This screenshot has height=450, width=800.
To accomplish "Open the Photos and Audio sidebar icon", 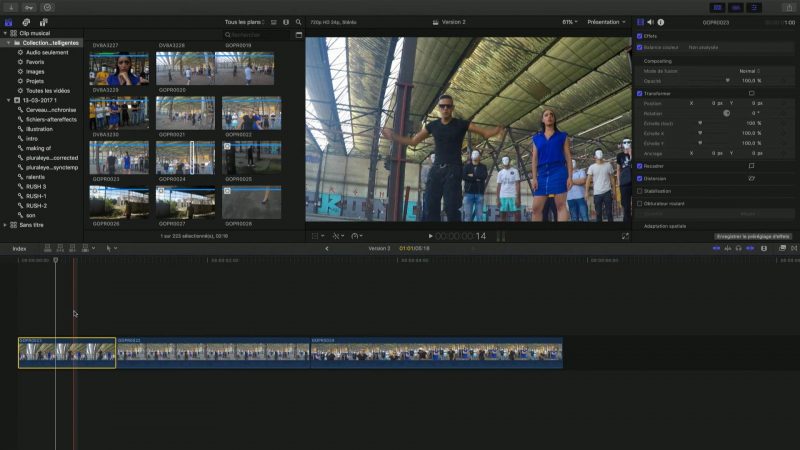I will (26, 22).
